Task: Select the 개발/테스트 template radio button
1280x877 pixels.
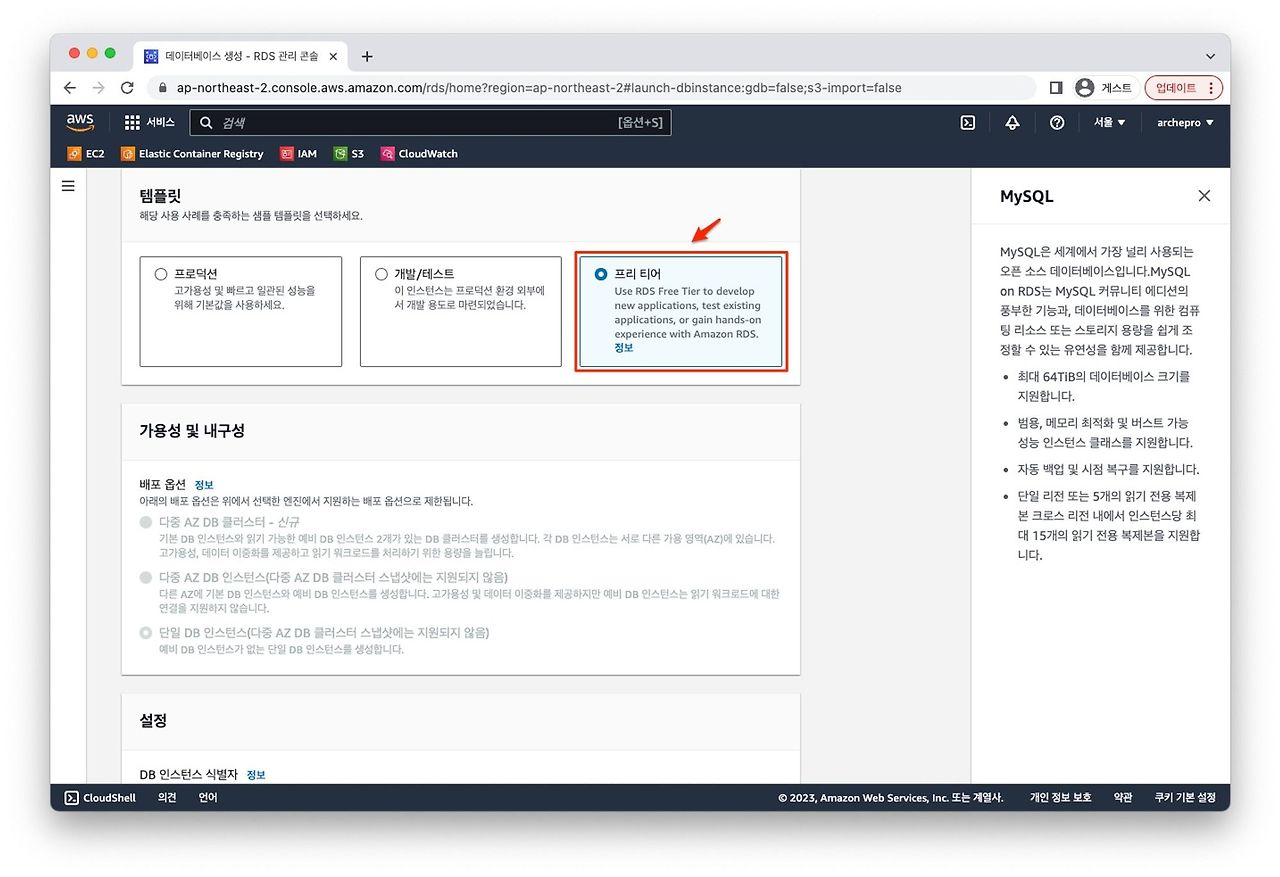Action: 381,274
